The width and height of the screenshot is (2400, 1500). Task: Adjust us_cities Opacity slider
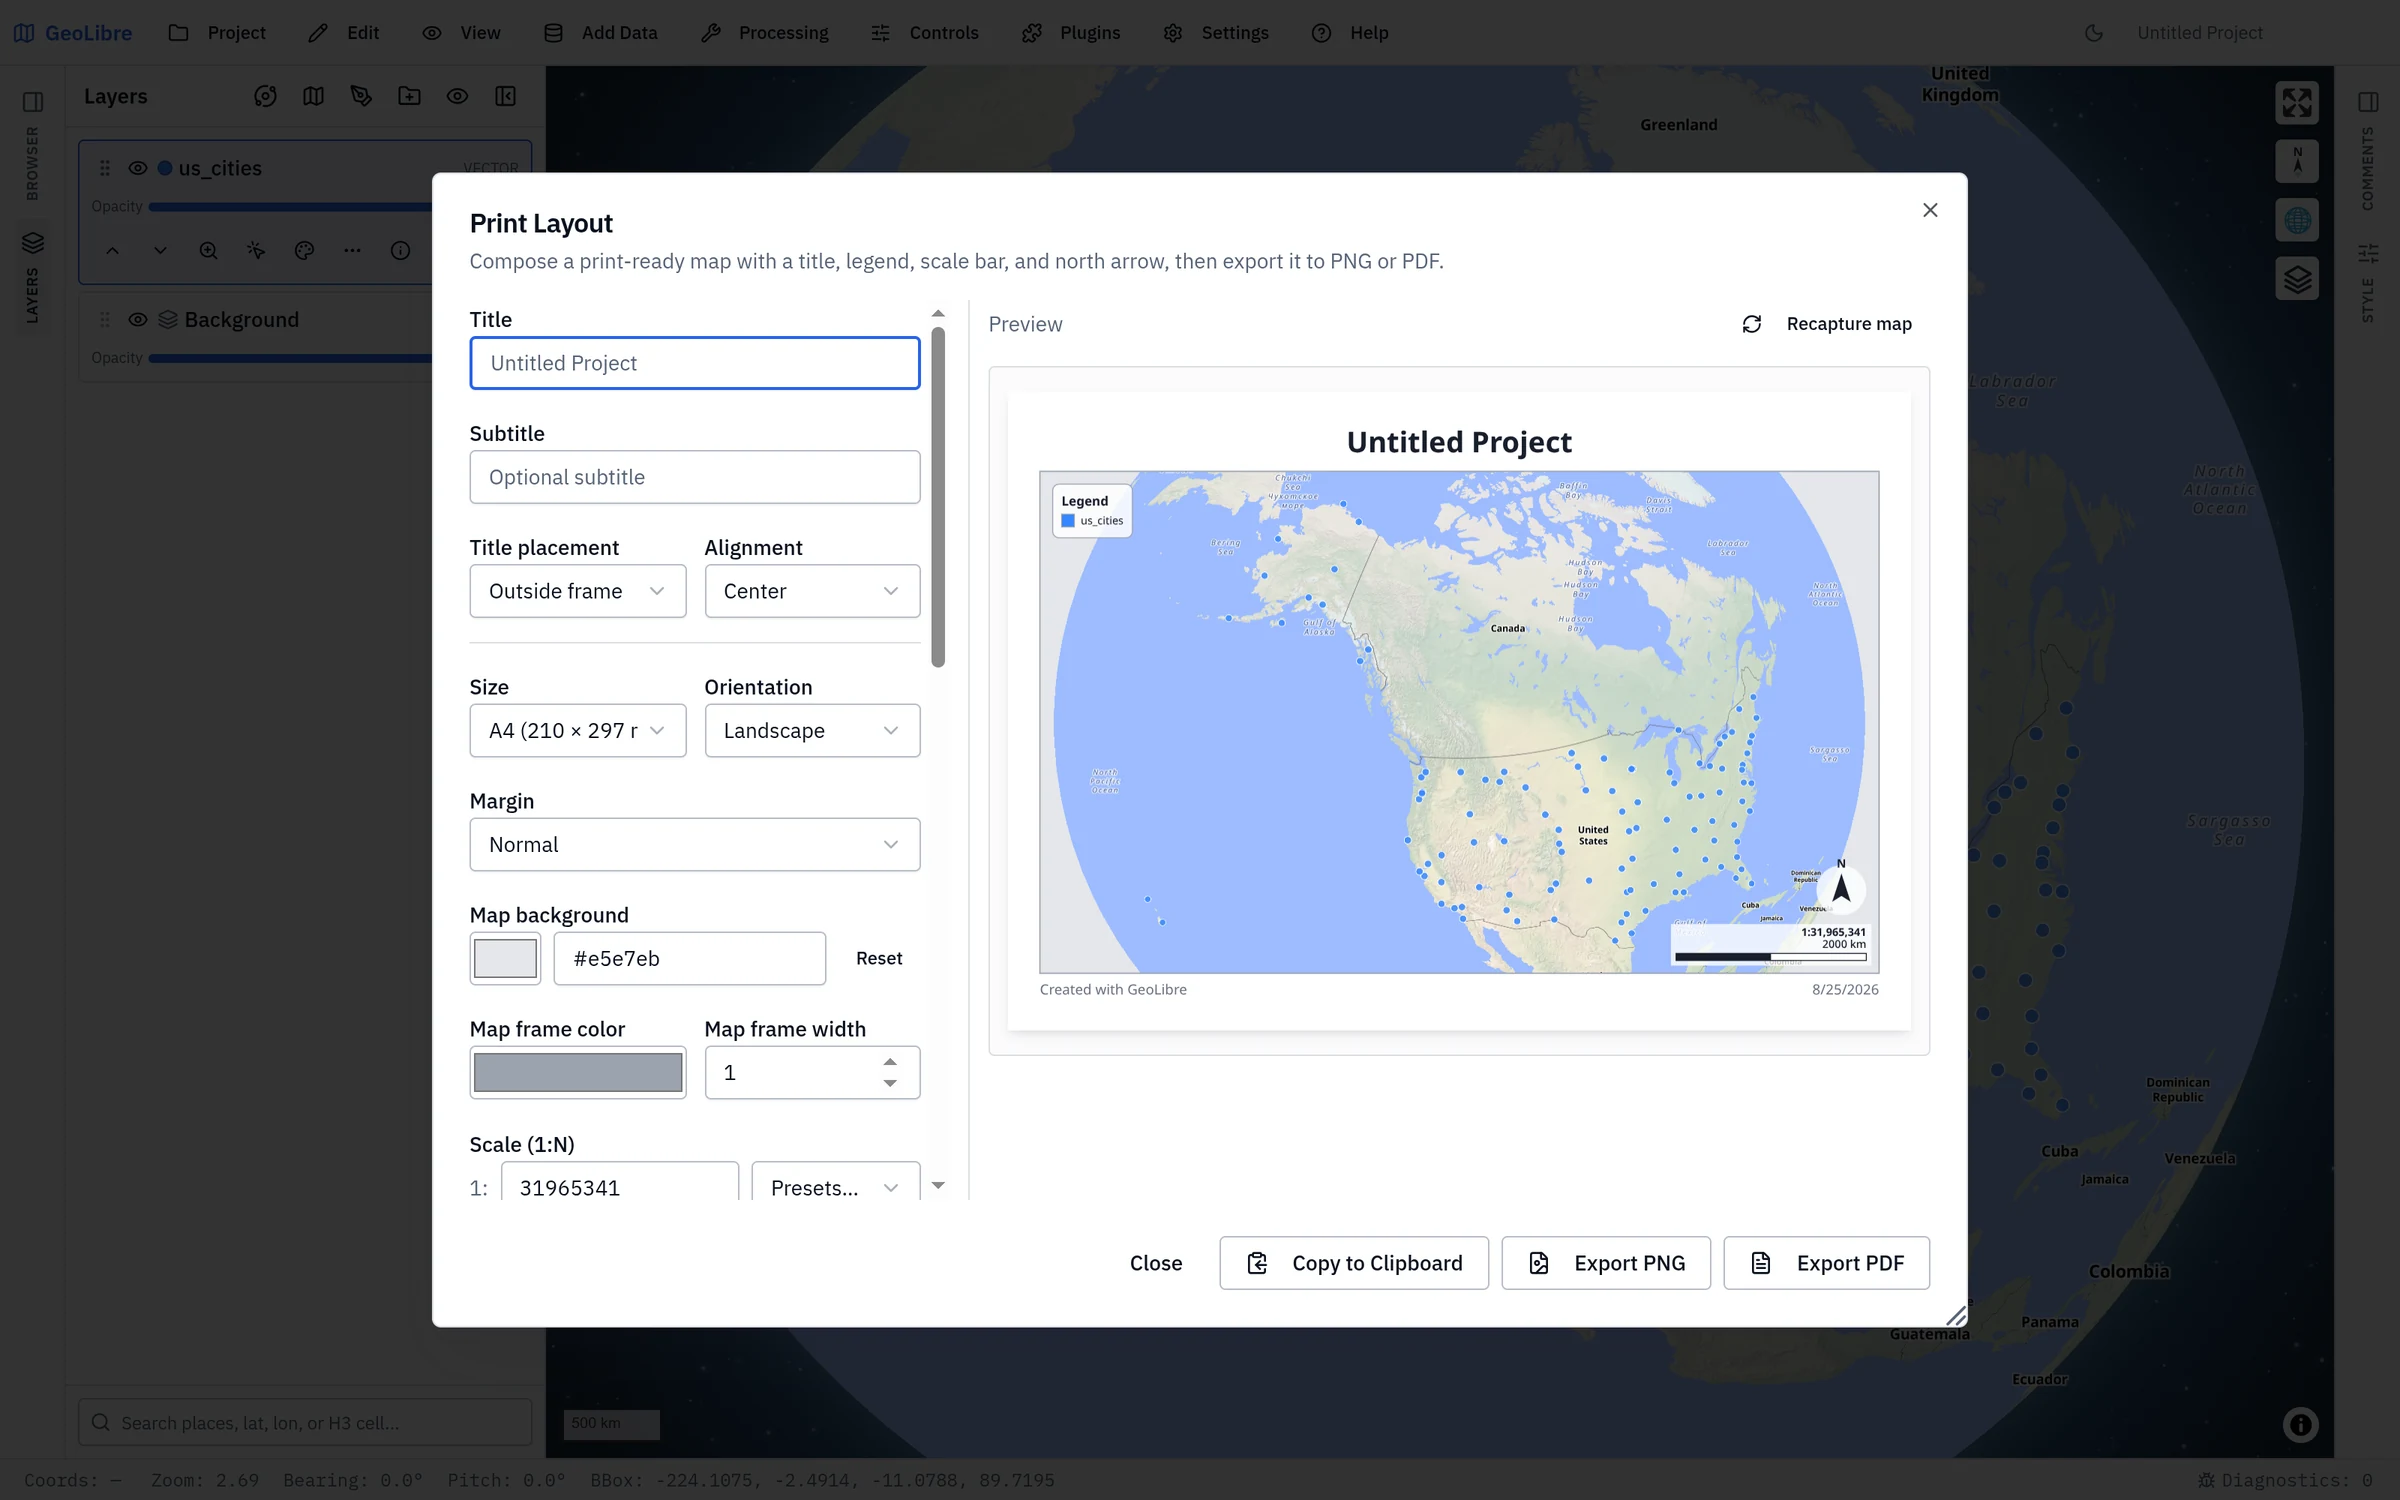[290, 207]
